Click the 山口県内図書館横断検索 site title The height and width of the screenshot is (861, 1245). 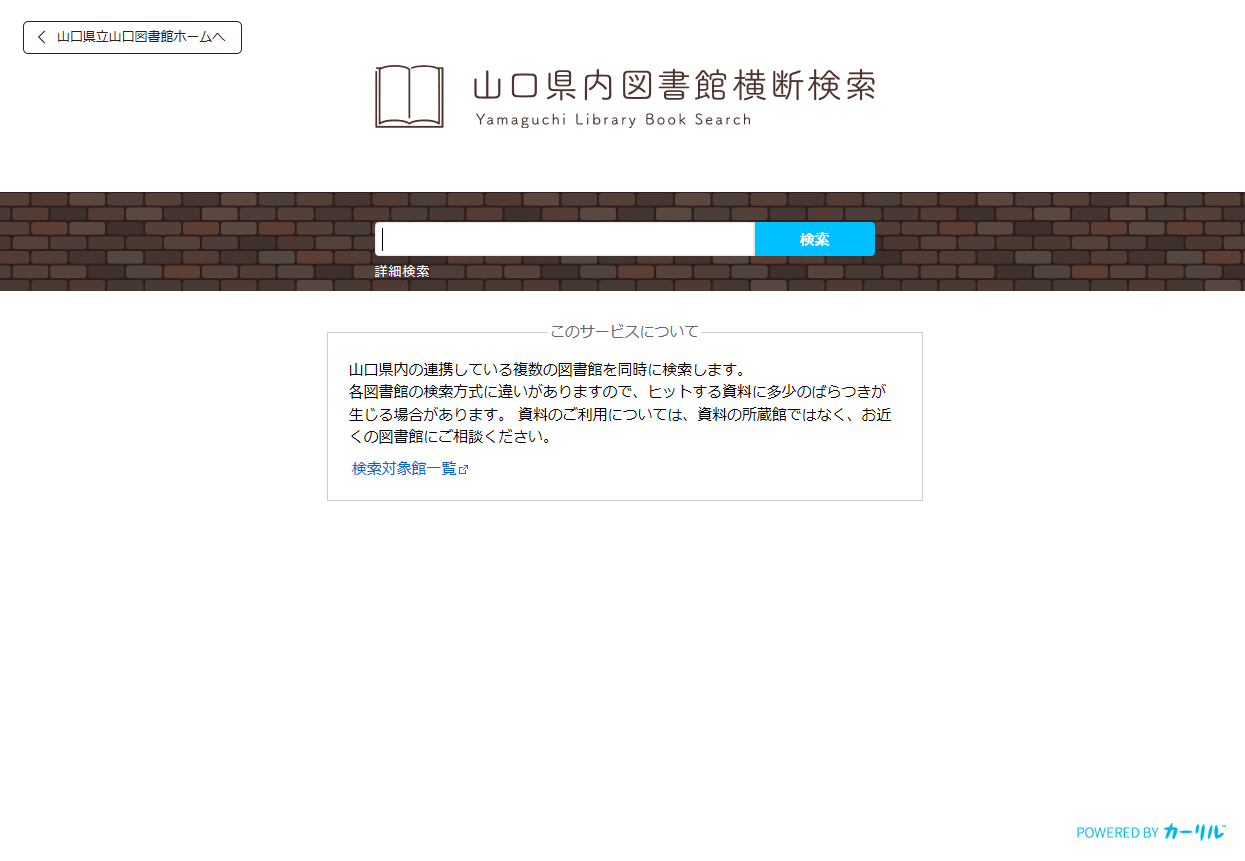coord(673,86)
